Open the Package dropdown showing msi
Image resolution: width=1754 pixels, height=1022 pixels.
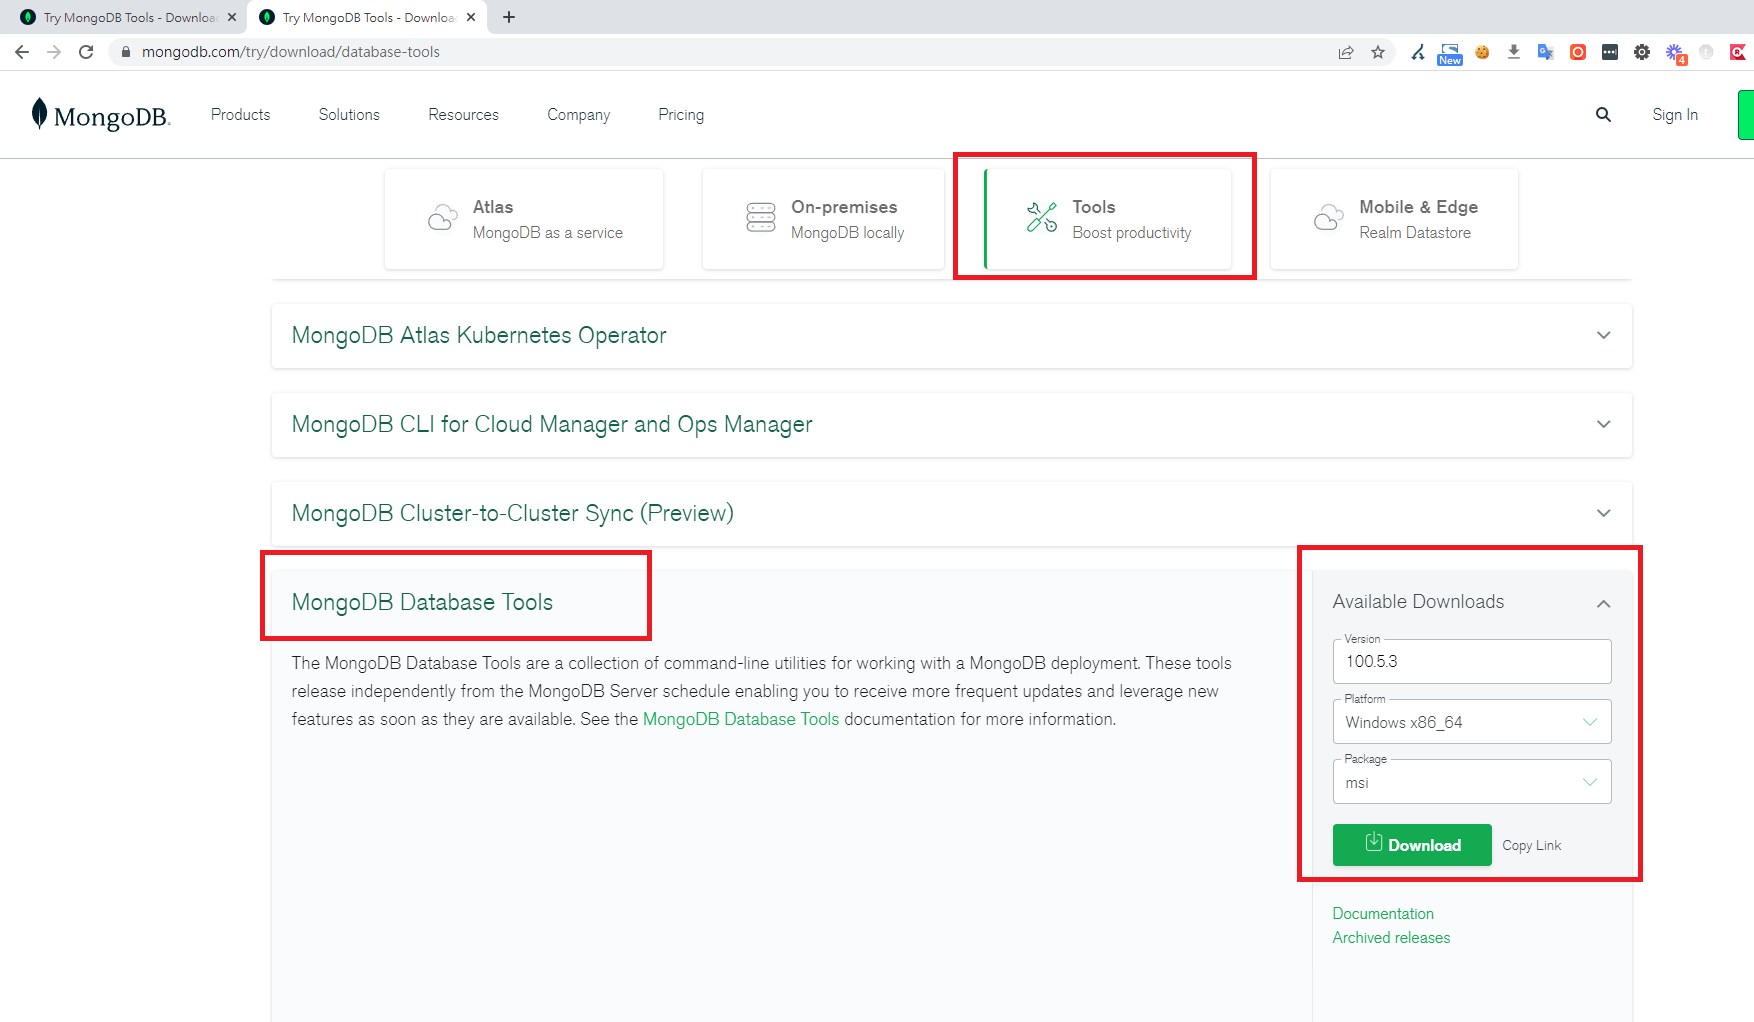pyautogui.click(x=1471, y=782)
